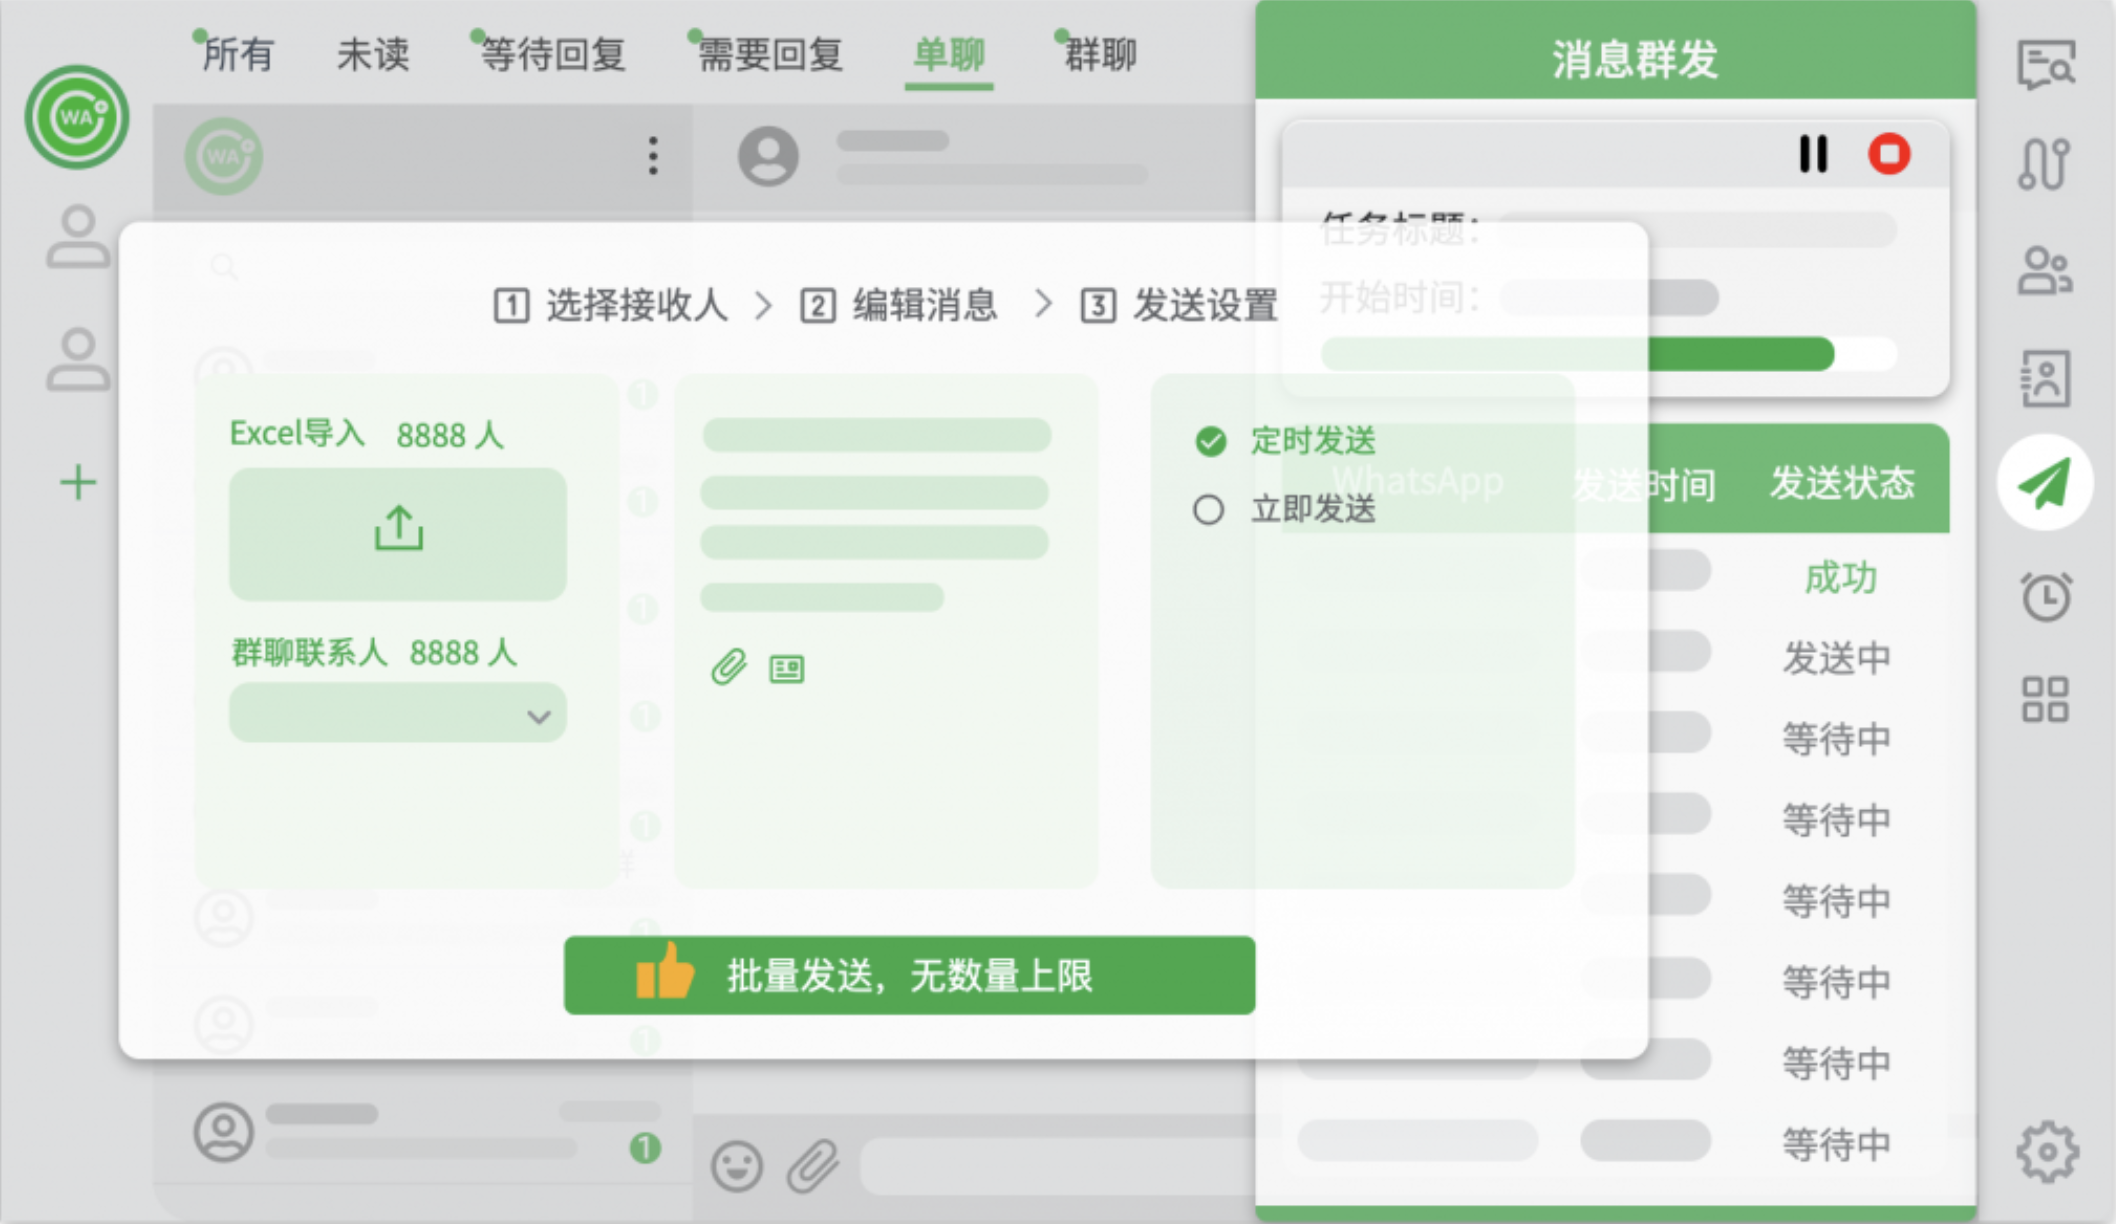Click the contact card icon in message editor
Screen dimensions: 2116x1224
(787, 668)
